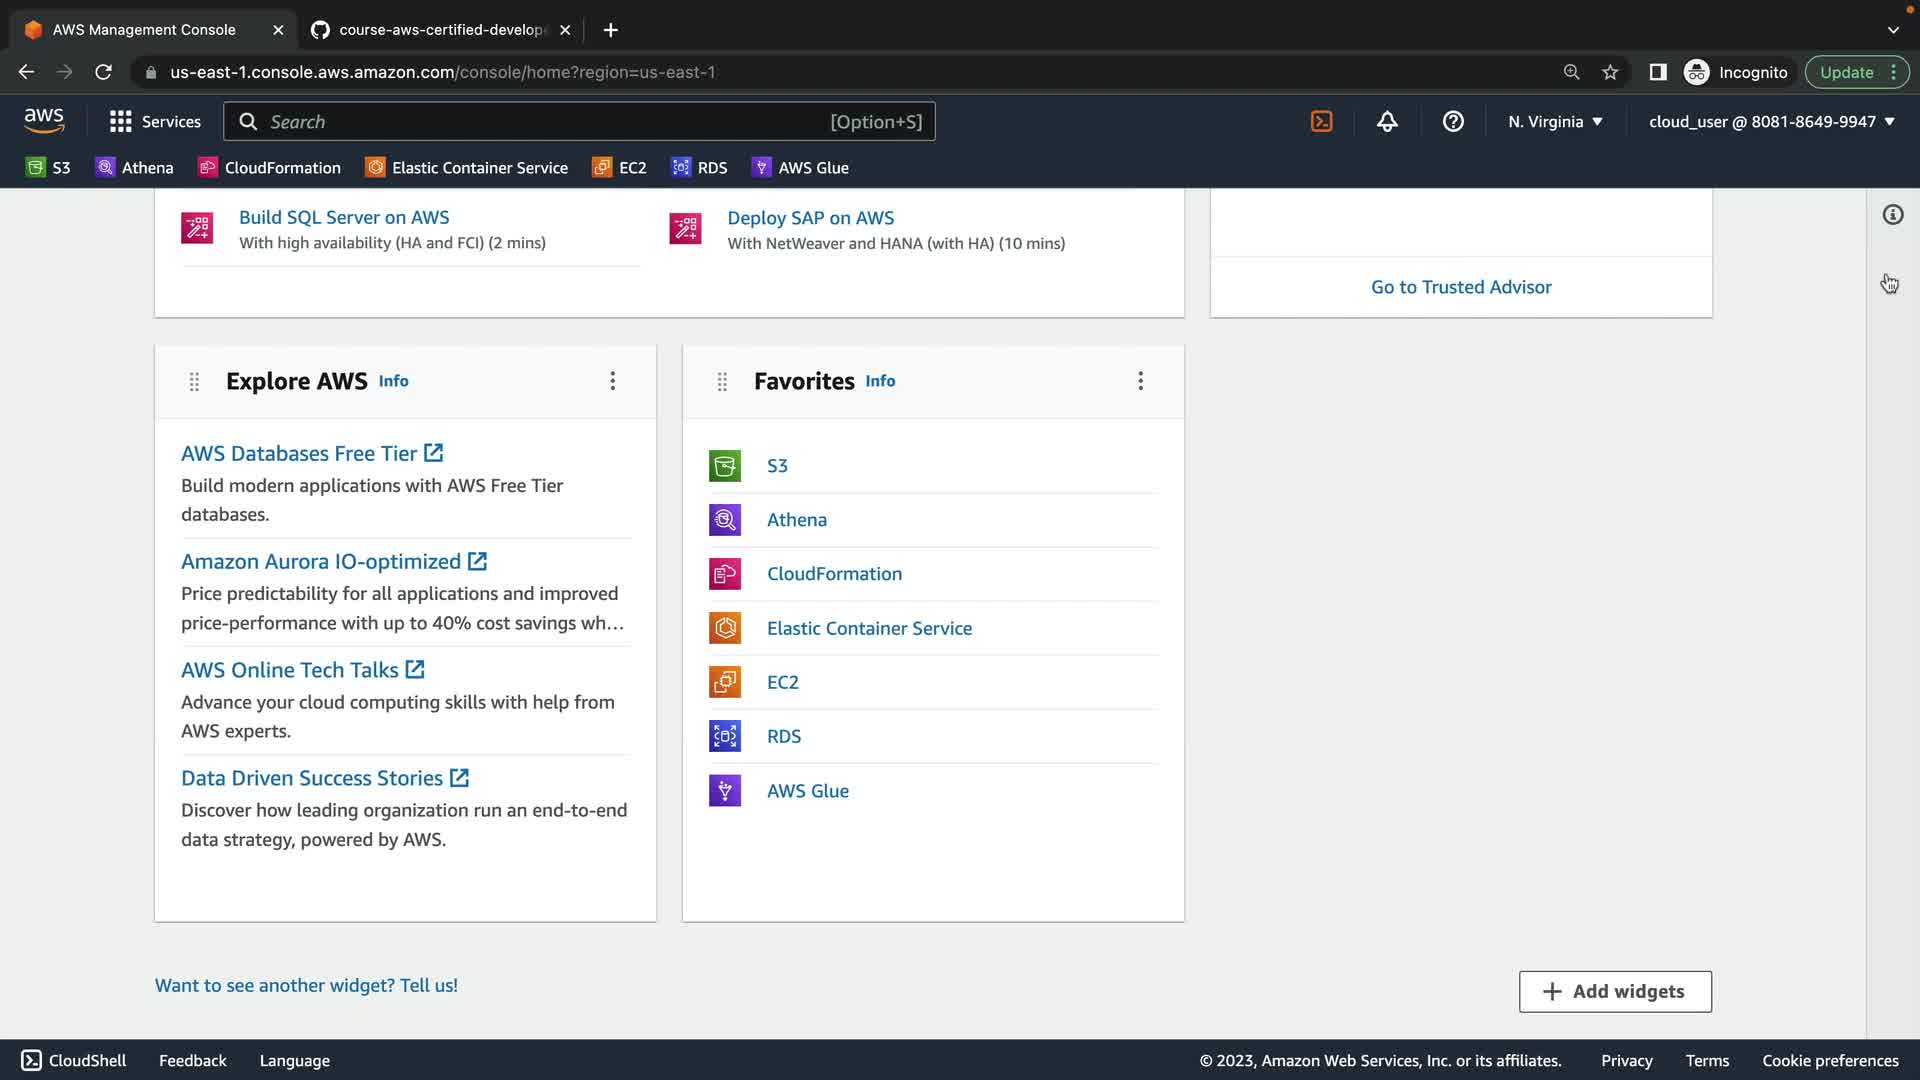Click the AWS logo home icon
The image size is (1920, 1080).
coord(44,121)
